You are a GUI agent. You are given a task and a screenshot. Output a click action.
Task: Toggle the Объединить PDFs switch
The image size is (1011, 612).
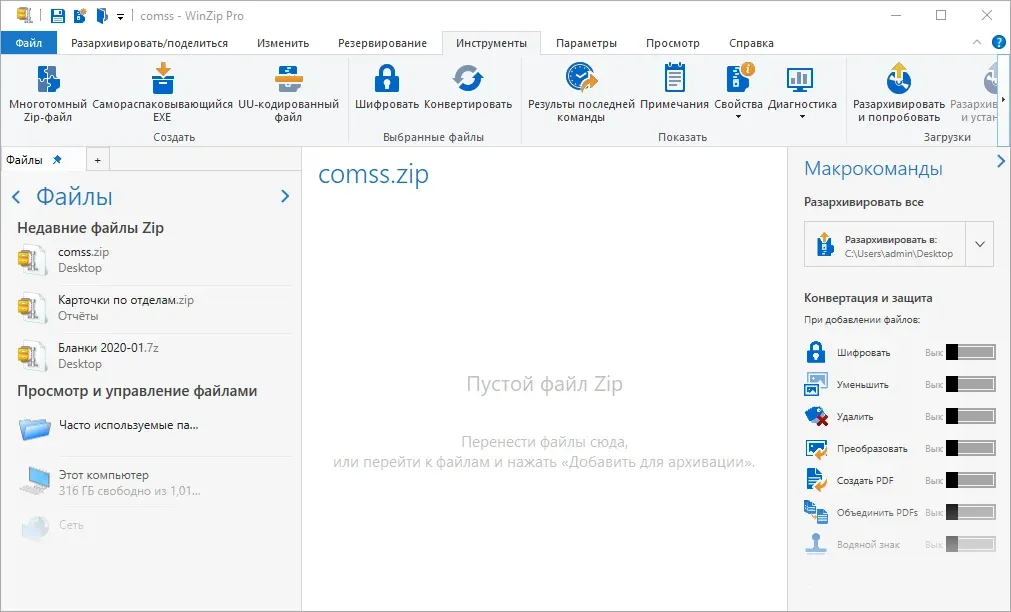pos(970,512)
